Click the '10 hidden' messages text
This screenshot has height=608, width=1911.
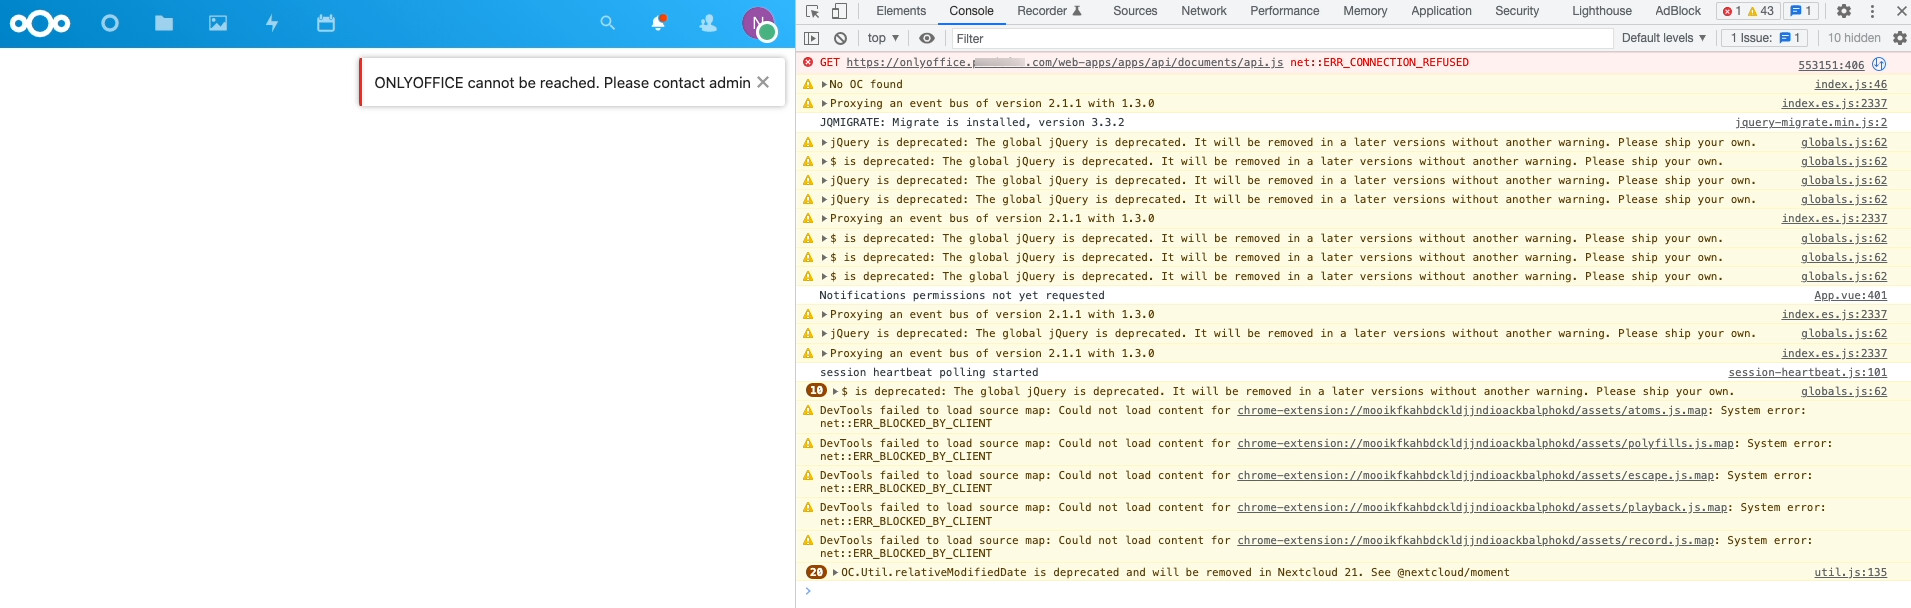(1854, 38)
